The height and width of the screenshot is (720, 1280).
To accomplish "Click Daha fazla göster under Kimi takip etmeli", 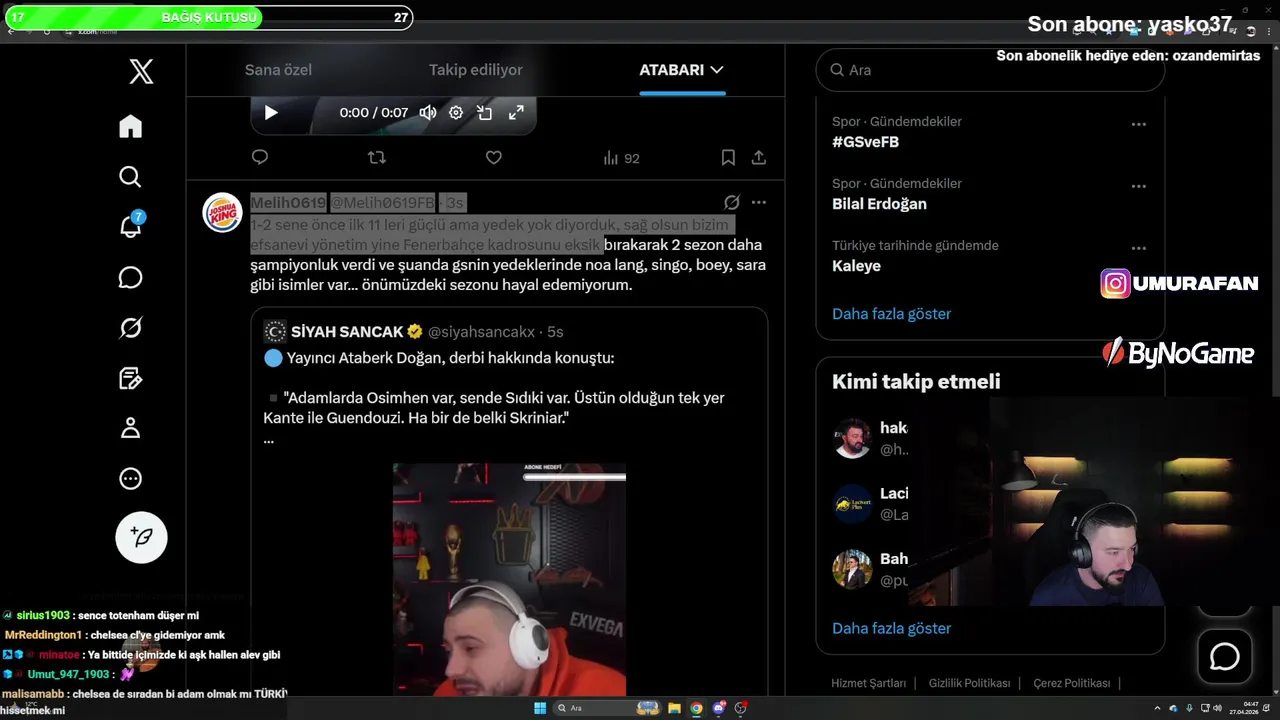I will coord(891,629).
